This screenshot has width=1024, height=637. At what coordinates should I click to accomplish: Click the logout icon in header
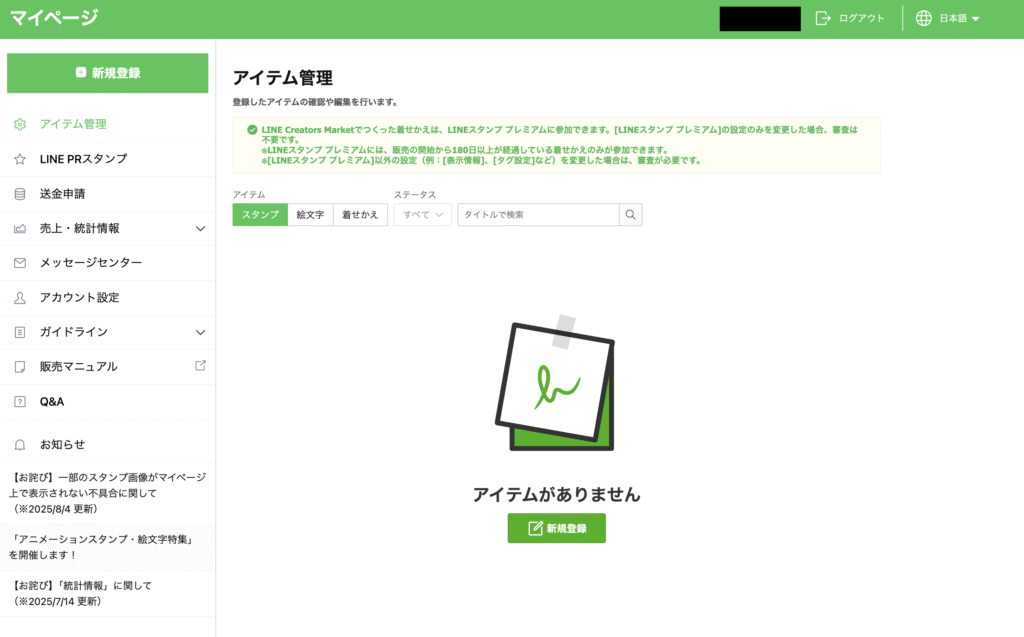click(x=823, y=18)
